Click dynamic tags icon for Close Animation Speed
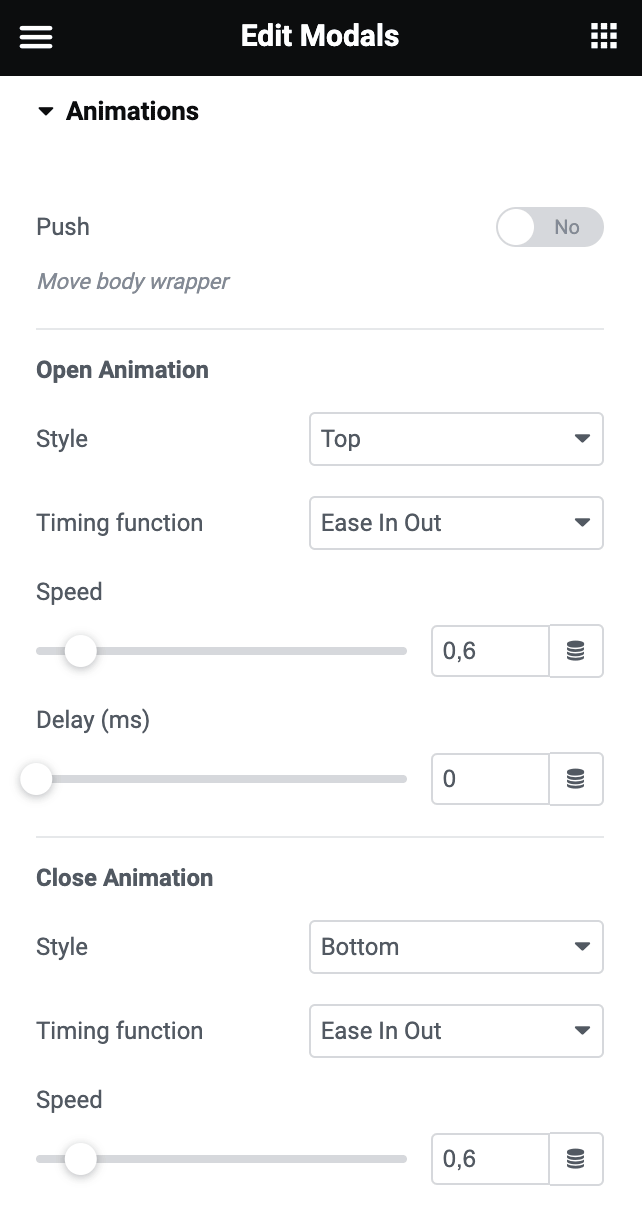This screenshot has height=1224, width=642. 576,1159
